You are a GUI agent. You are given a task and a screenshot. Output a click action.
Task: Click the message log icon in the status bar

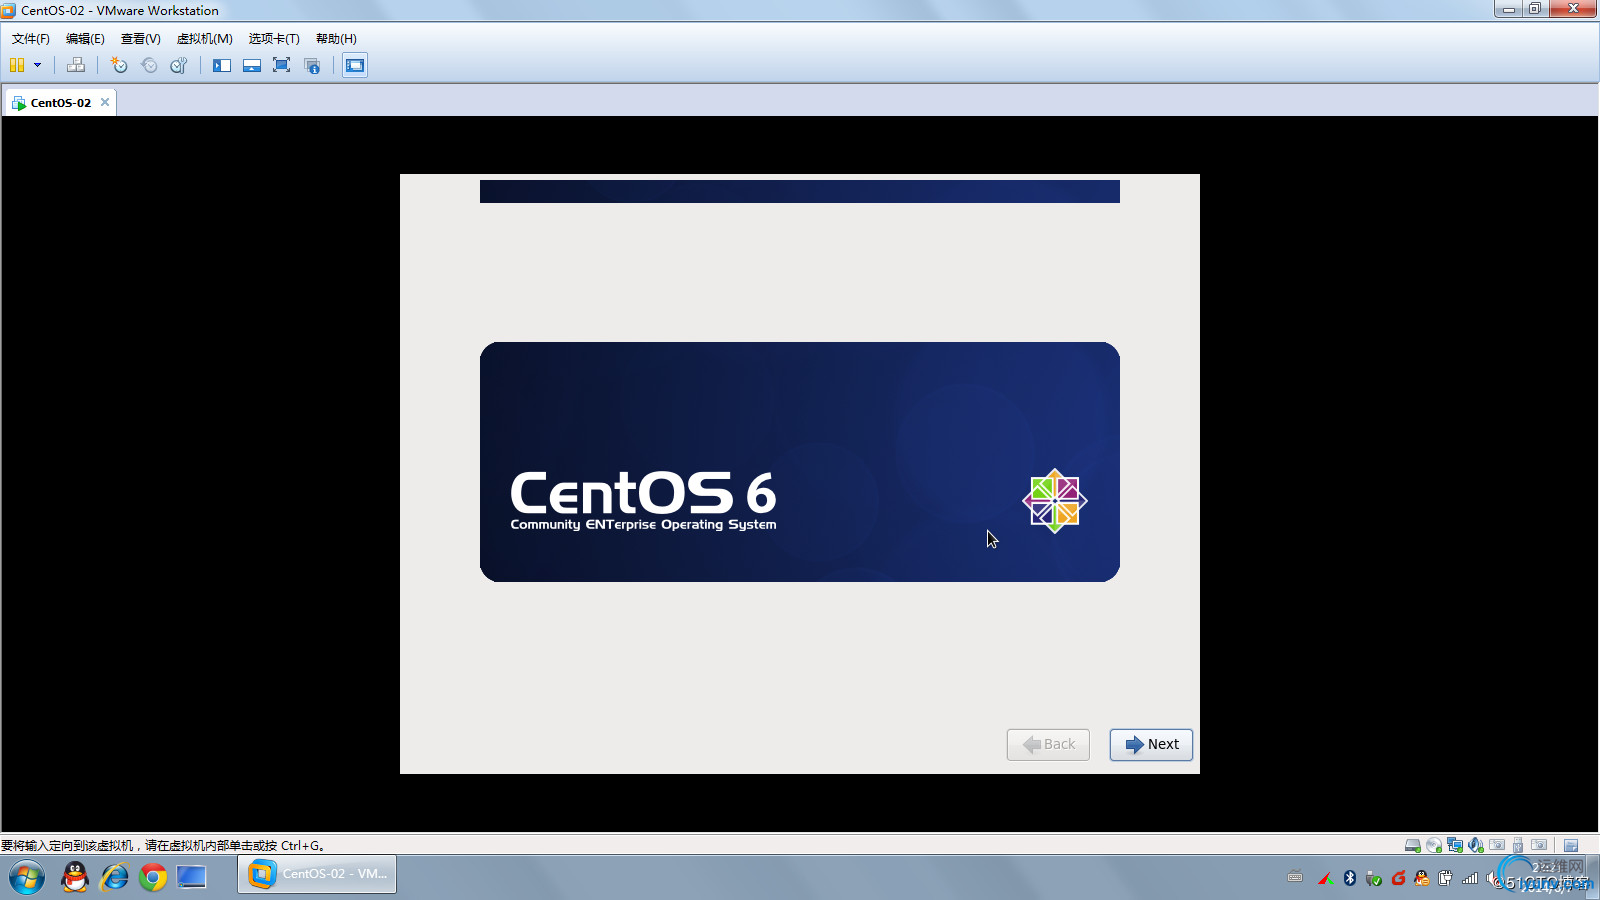pyautogui.click(x=1571, y=846)
